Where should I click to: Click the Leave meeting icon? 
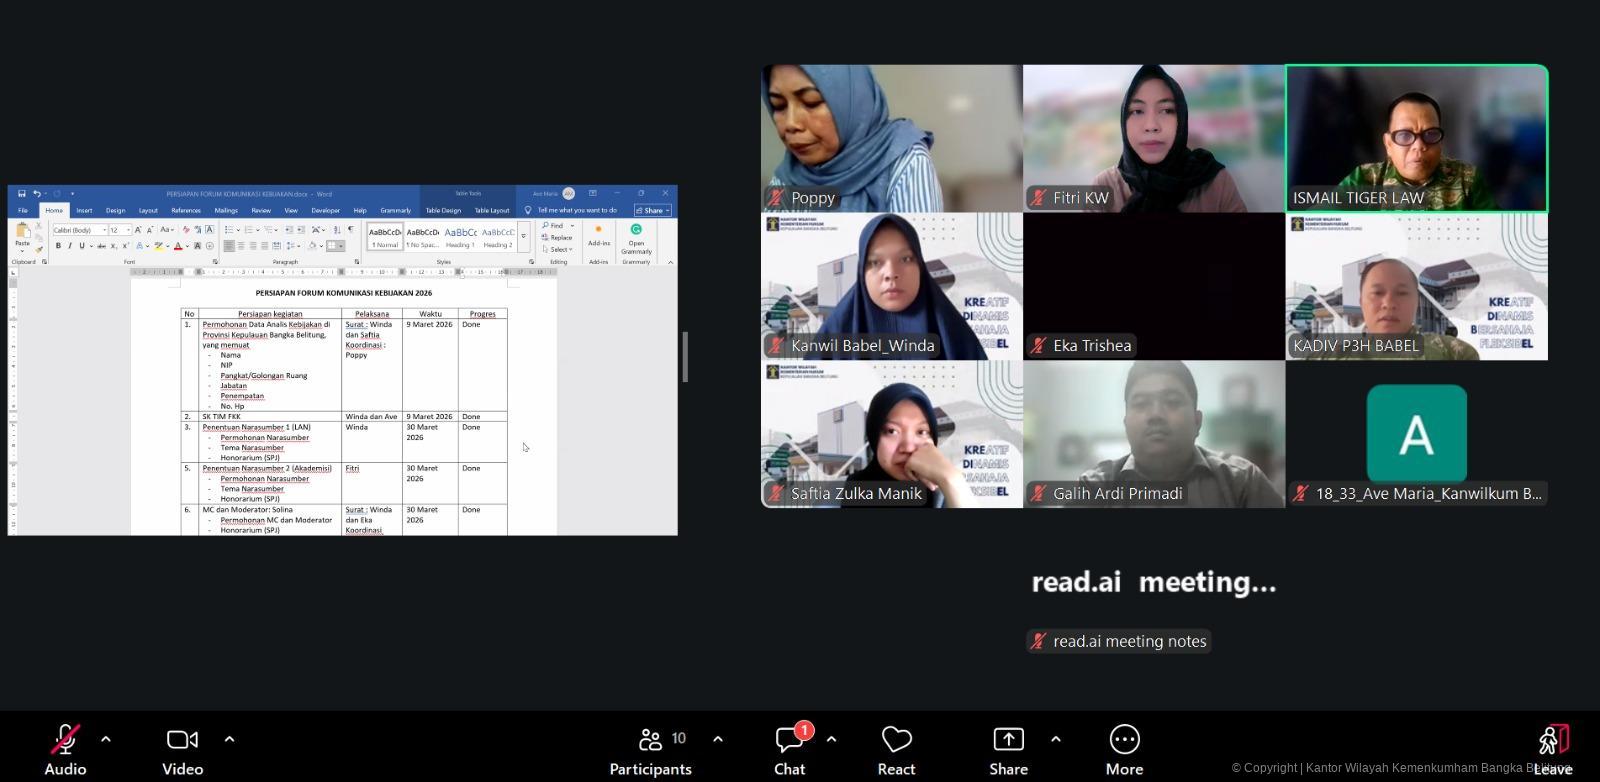point(1552,741)
